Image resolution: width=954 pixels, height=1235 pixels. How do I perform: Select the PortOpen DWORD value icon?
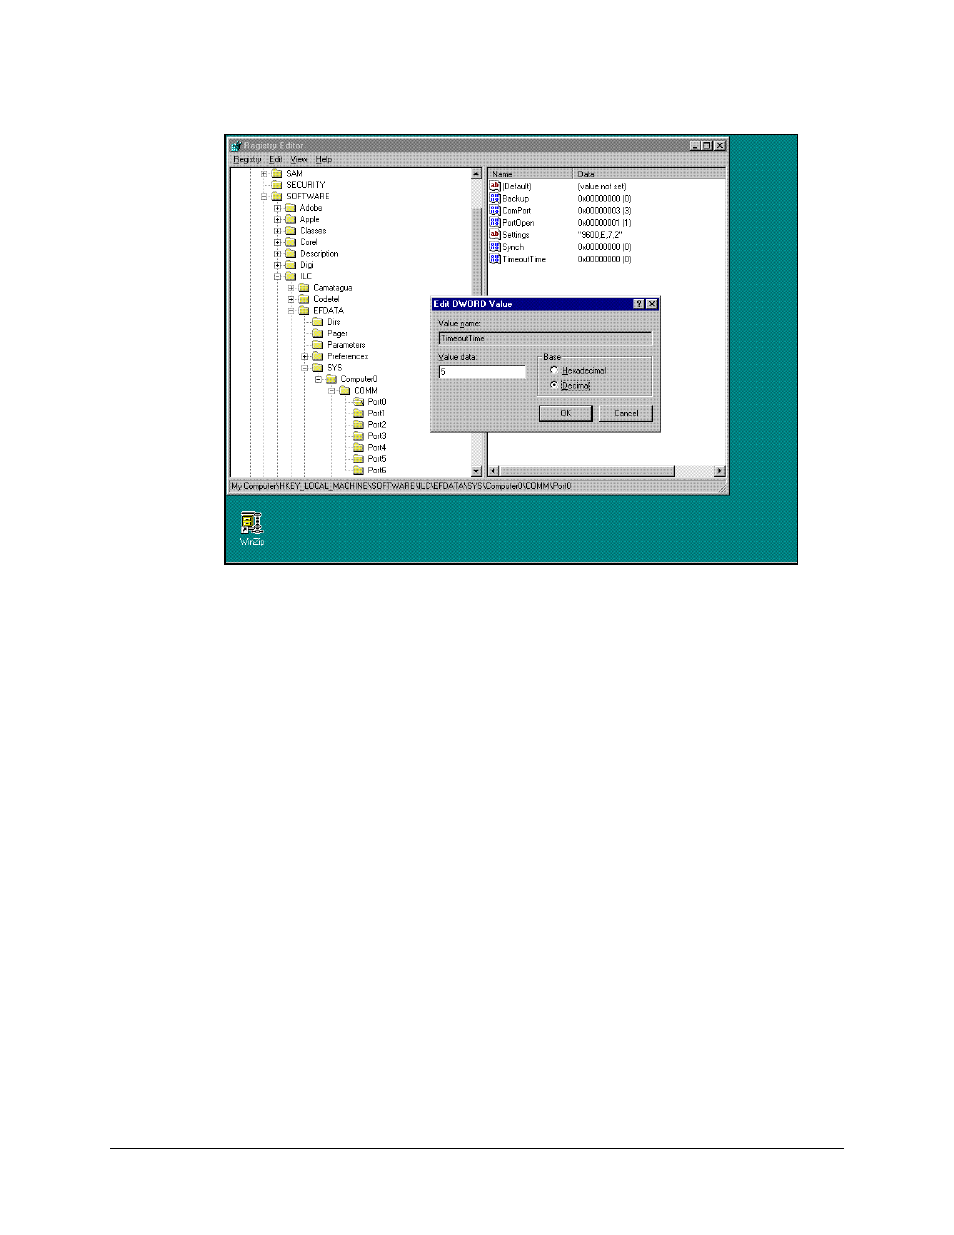494,222
